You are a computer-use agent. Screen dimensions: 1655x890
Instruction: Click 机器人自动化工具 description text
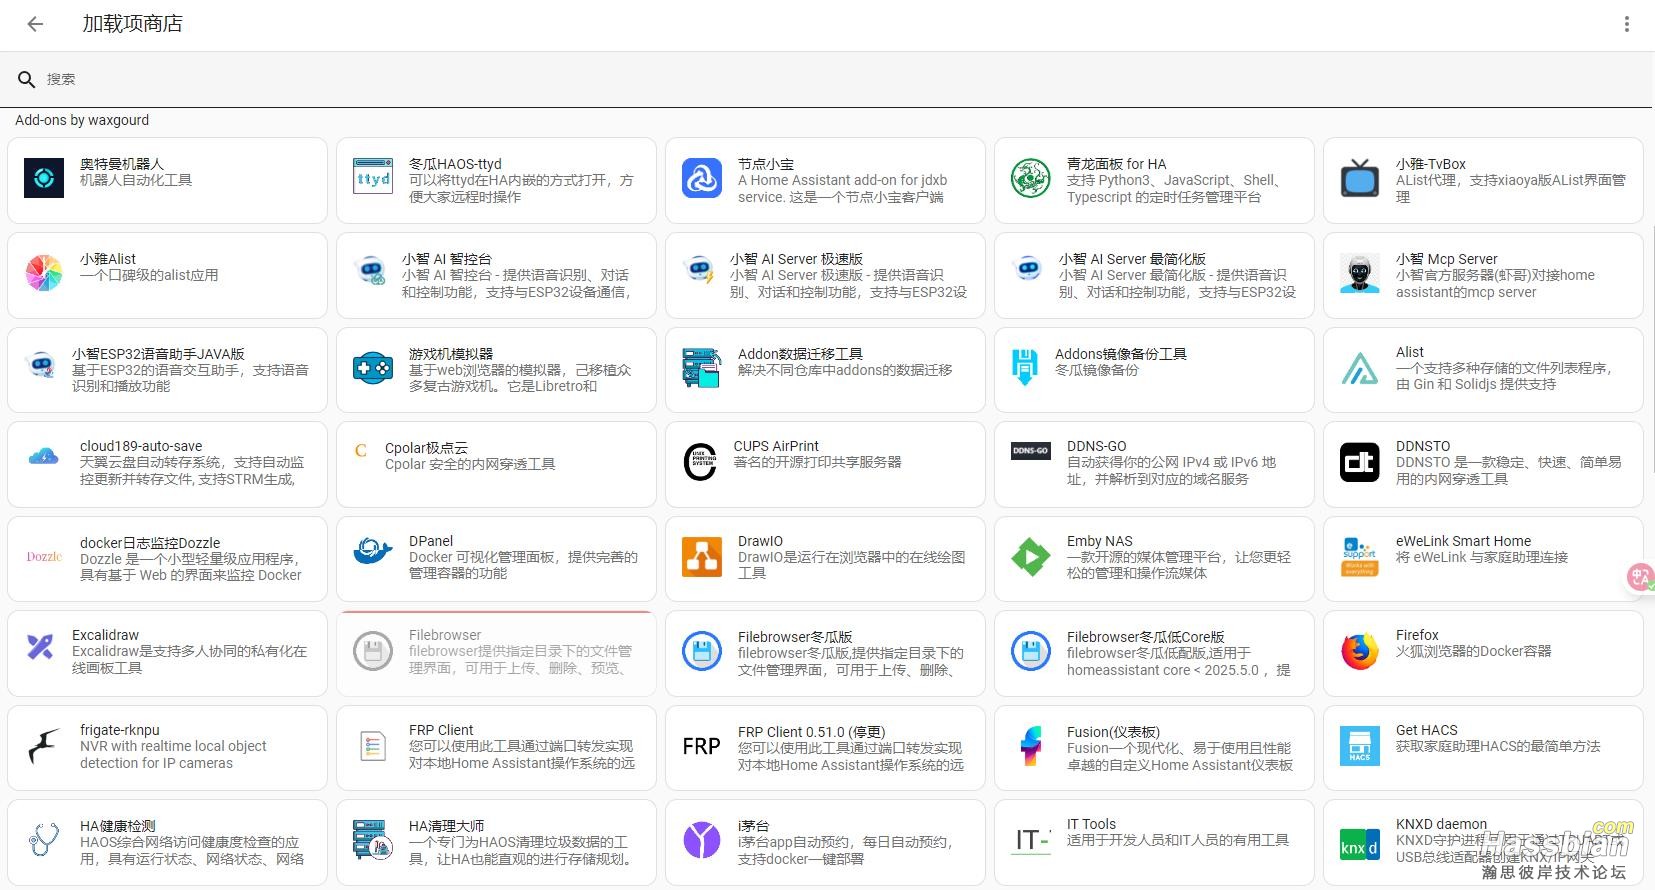tap(136, 181)
